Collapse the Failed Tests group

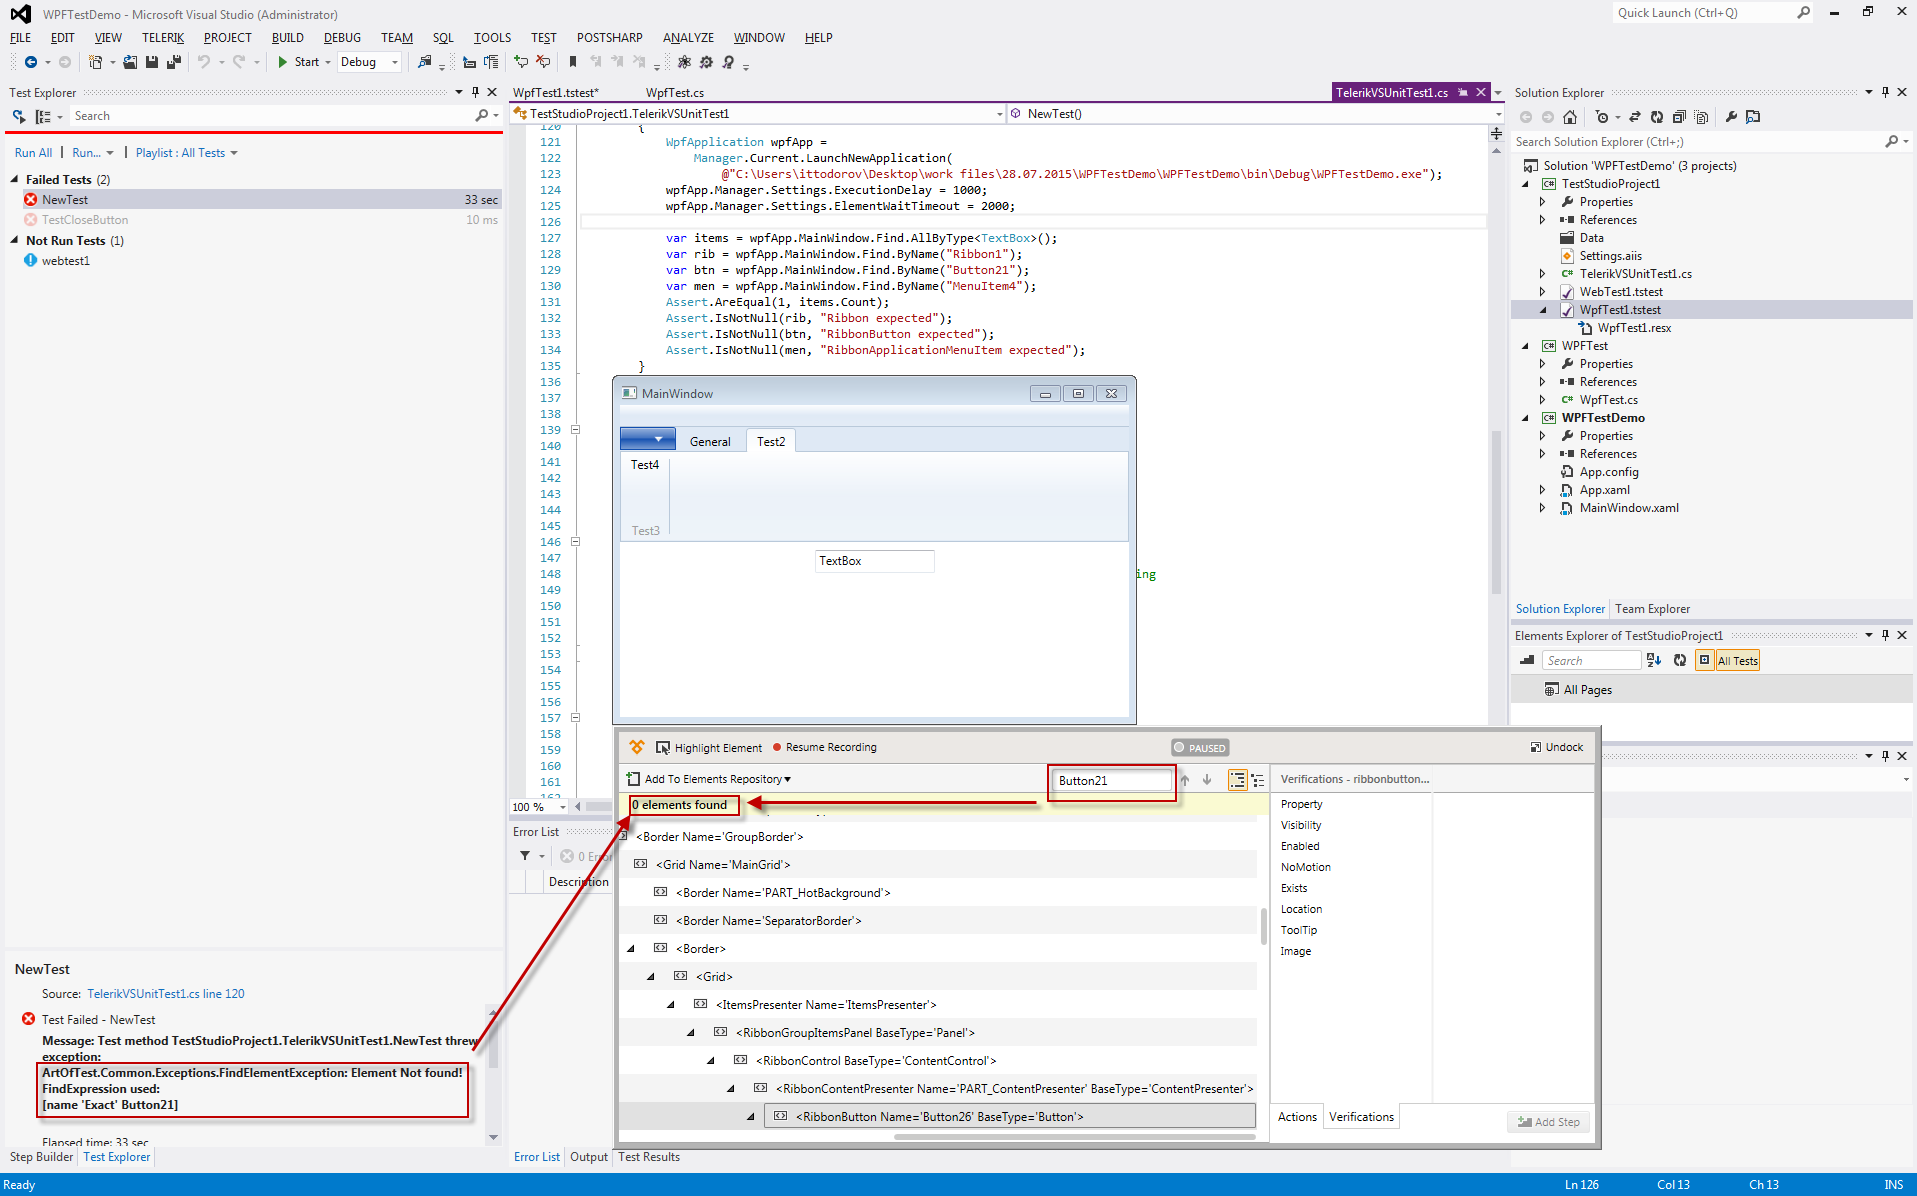click(15, 180)
